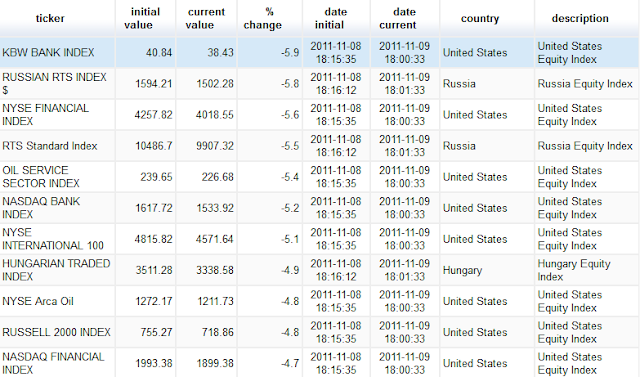Click the current value 38.43
Viewport: 640px width, 377px height.
click(x=220, y=53)
